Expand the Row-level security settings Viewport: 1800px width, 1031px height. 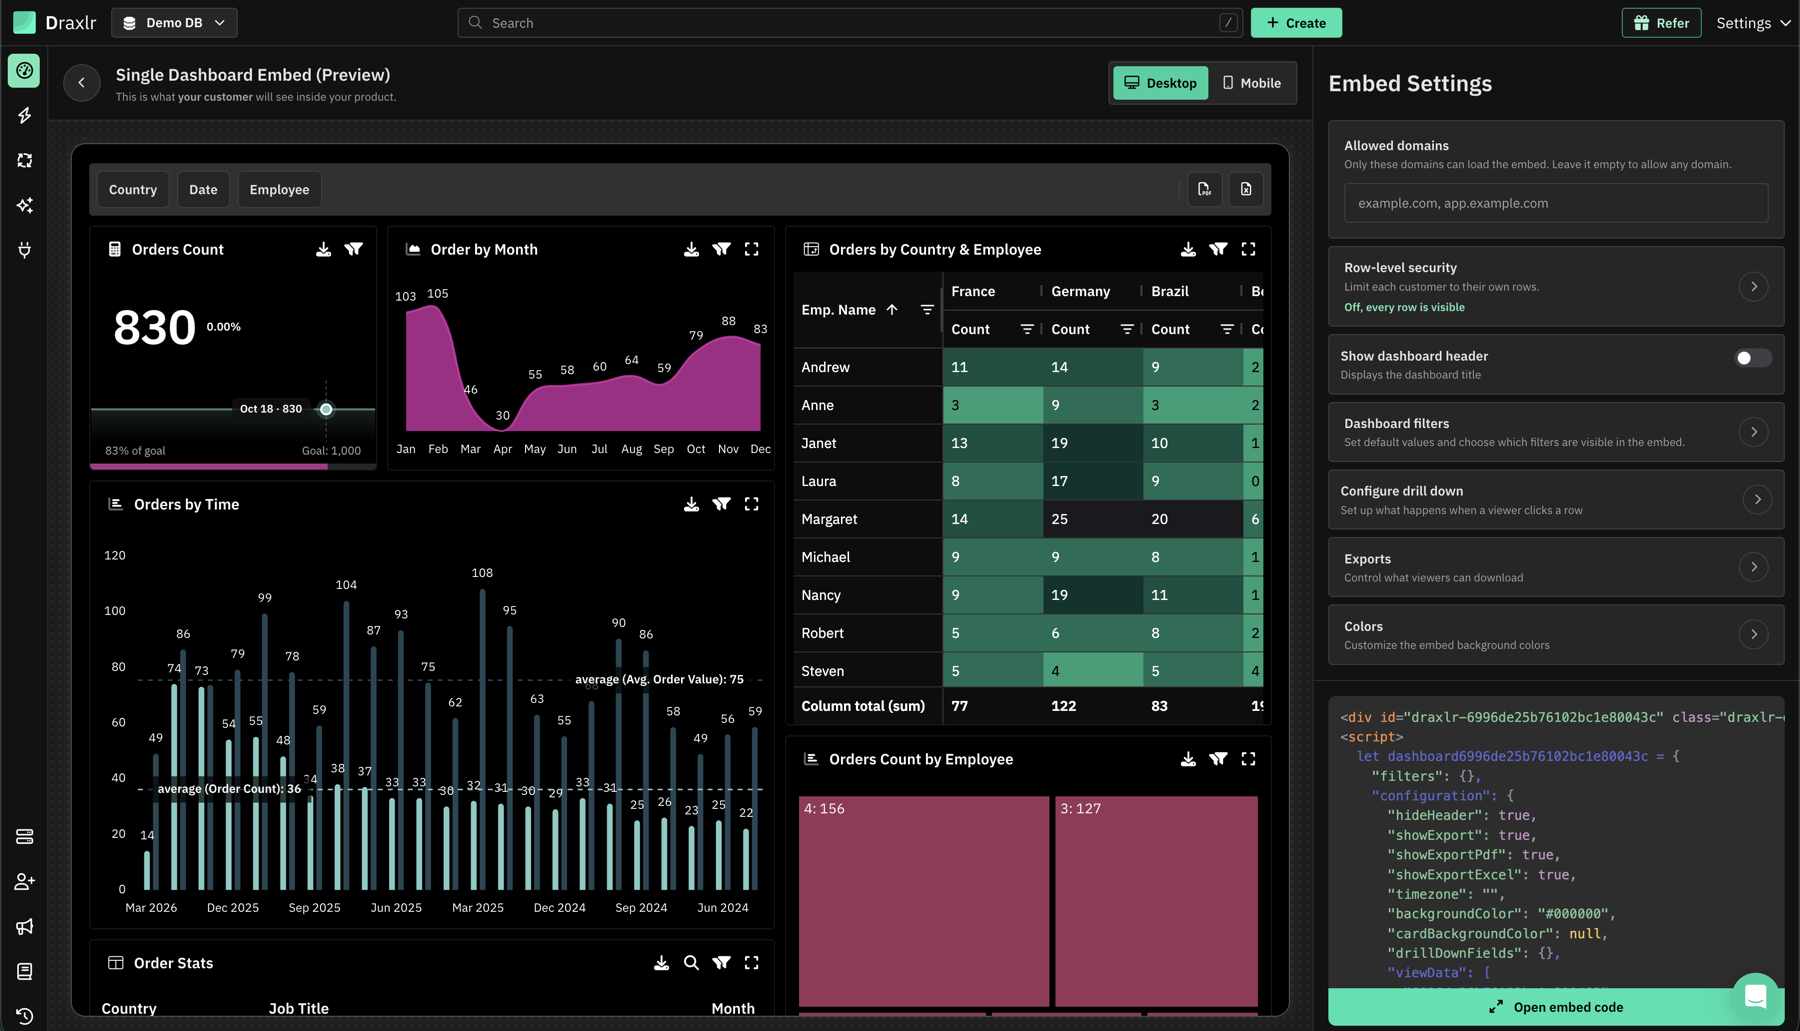pos(1753,287)
